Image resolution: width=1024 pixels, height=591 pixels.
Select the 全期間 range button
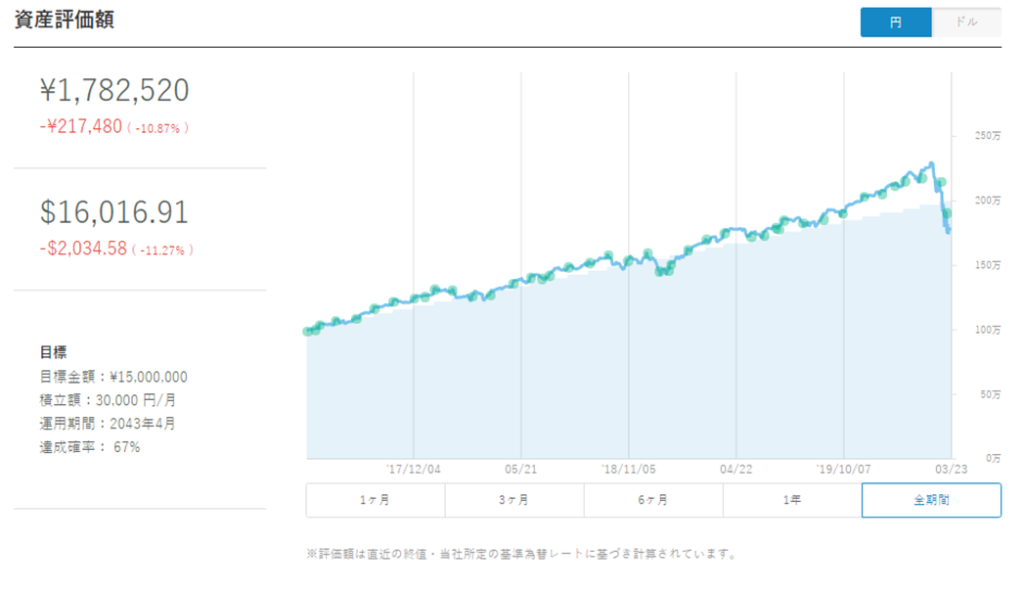(x=931, y=500)
